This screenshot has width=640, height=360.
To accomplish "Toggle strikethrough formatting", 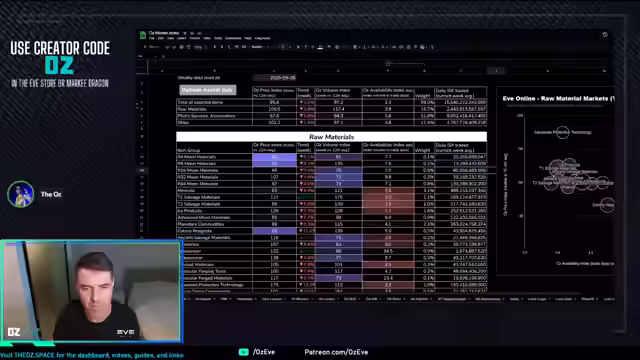I will tap(313, 47).
